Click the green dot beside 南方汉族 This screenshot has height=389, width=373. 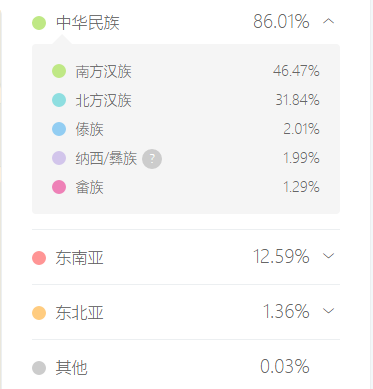(59, 71)
